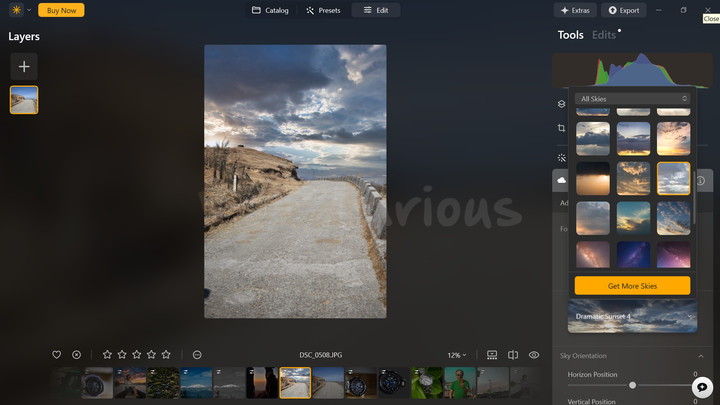The height and width of the screenshot is (405, 720).
Task: Choose the dark storm cloud bank sky
Action: coord(593,138)
